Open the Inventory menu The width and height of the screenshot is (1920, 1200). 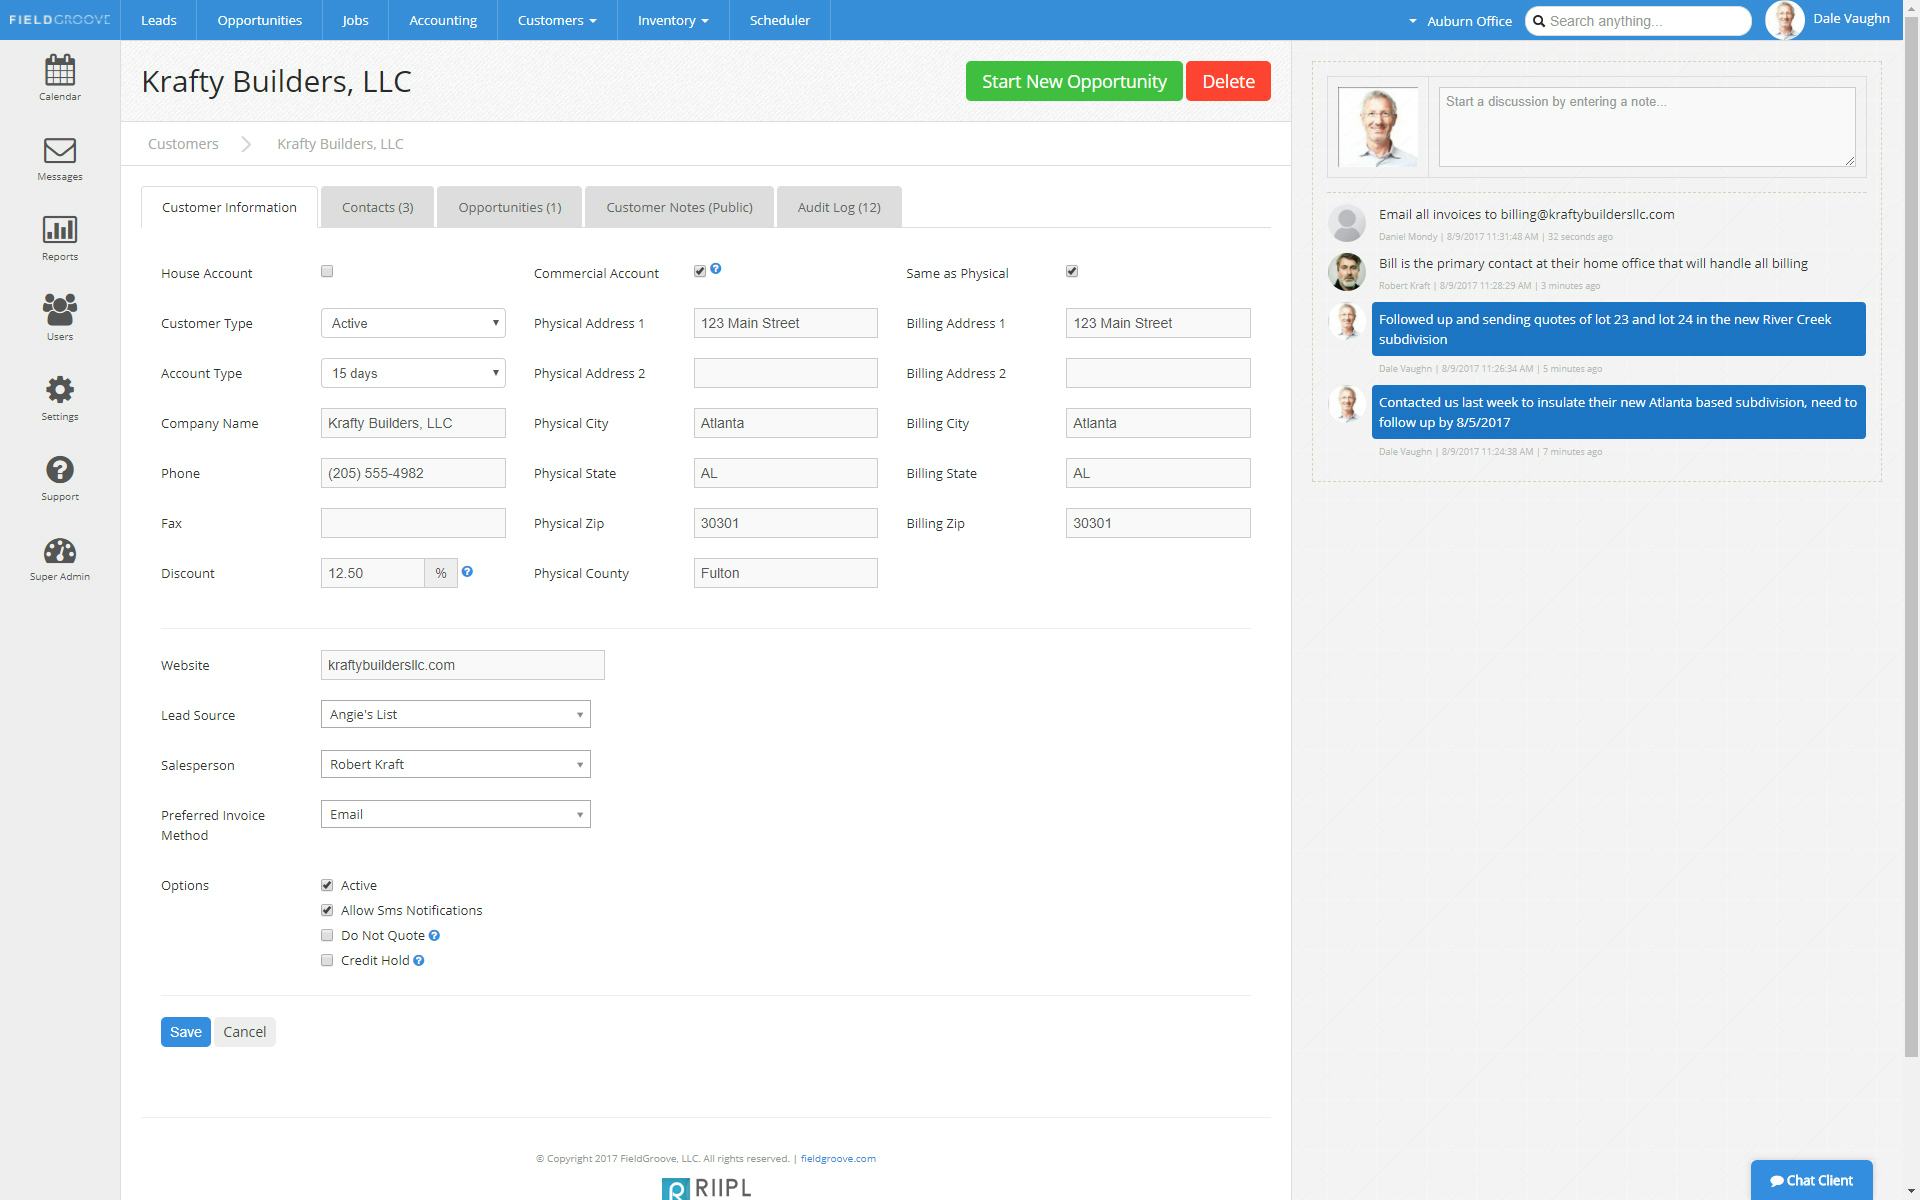672,20
